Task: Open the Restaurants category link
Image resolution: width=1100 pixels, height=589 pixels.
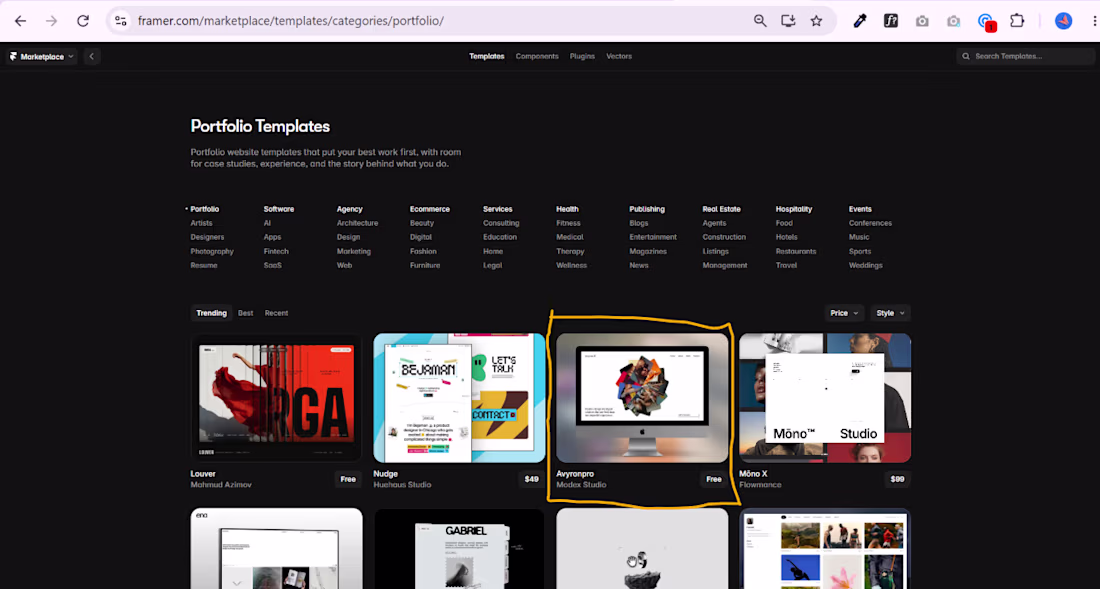Action: coord(796,251)
